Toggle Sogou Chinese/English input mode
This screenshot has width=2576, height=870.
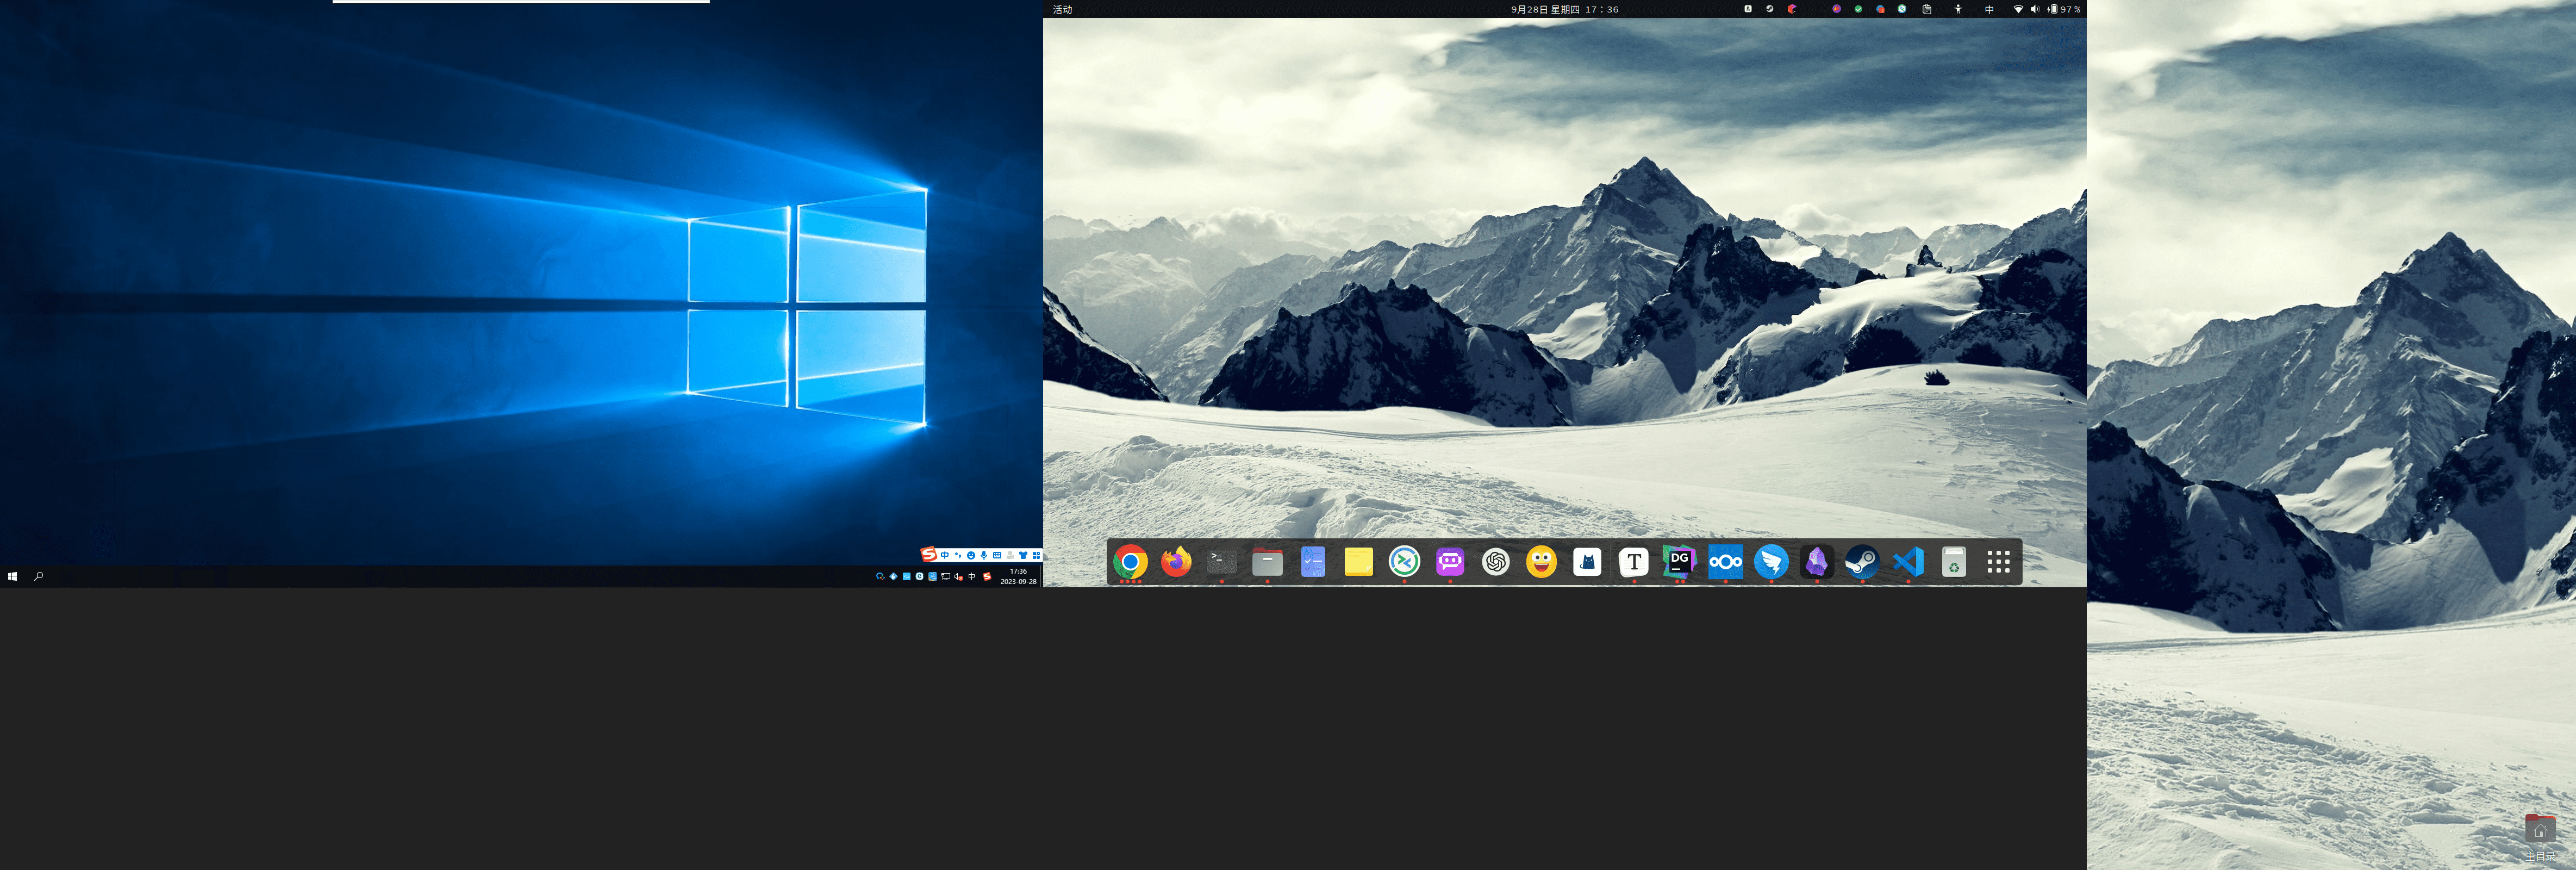pyautogui.click(x=945, y=555)
